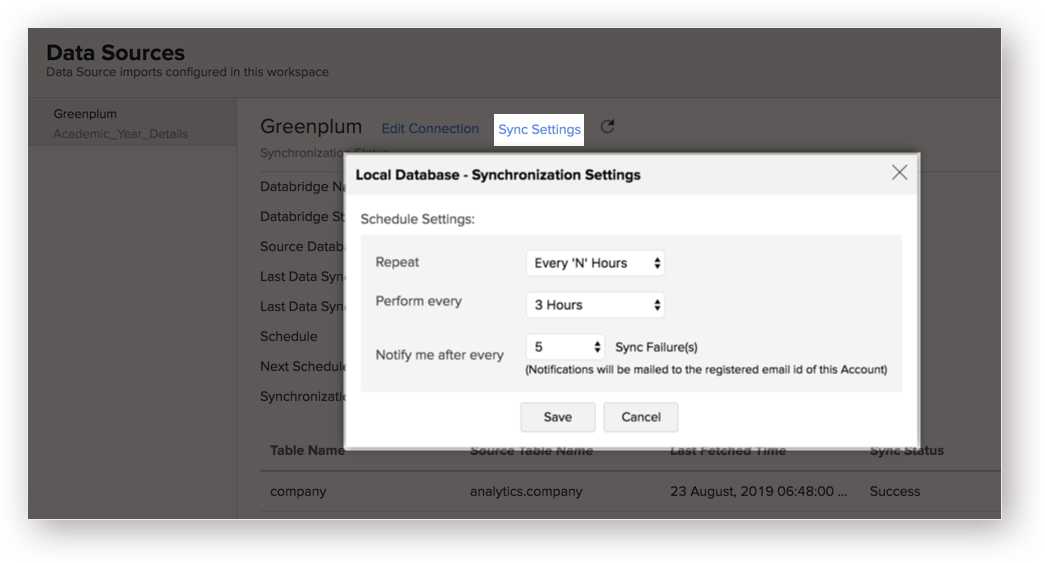Click the Table Name column header
Viewport: 1045px width, 563px height.
[x=306, y=451]
